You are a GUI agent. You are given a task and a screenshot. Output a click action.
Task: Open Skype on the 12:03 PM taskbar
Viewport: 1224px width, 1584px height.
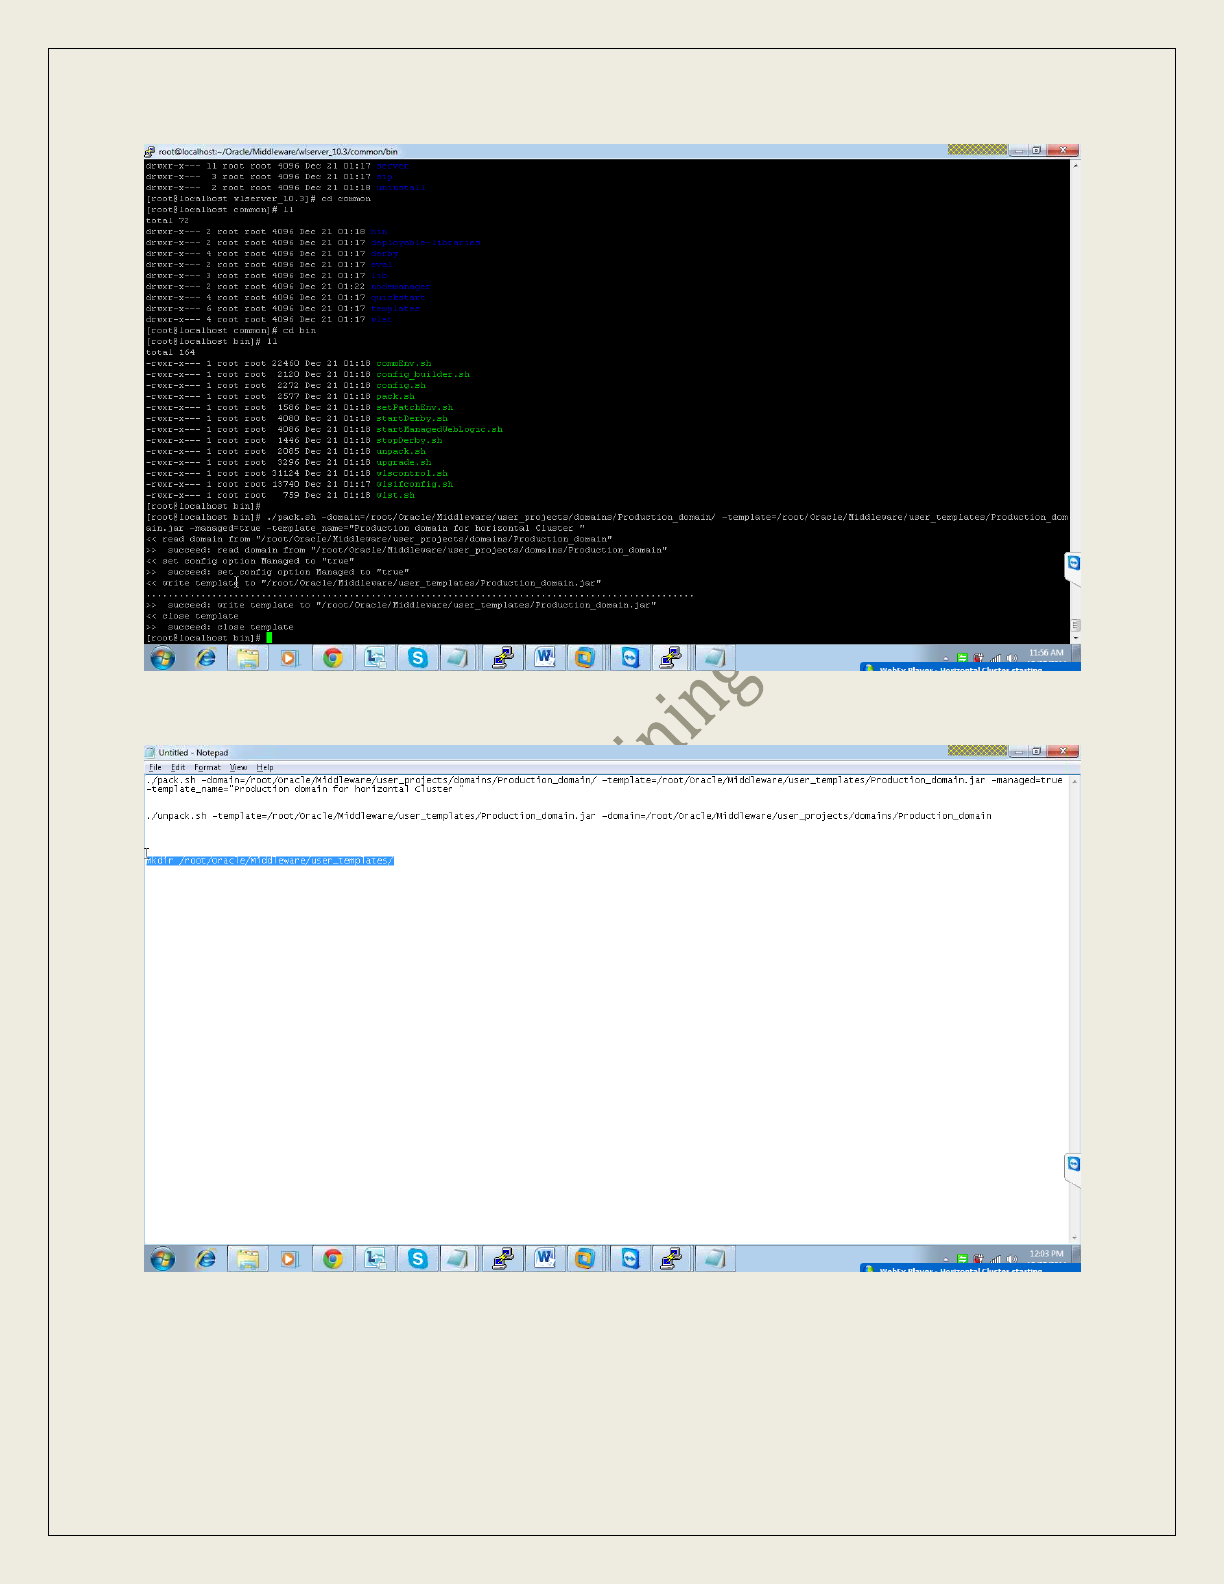click(418, 1258)
